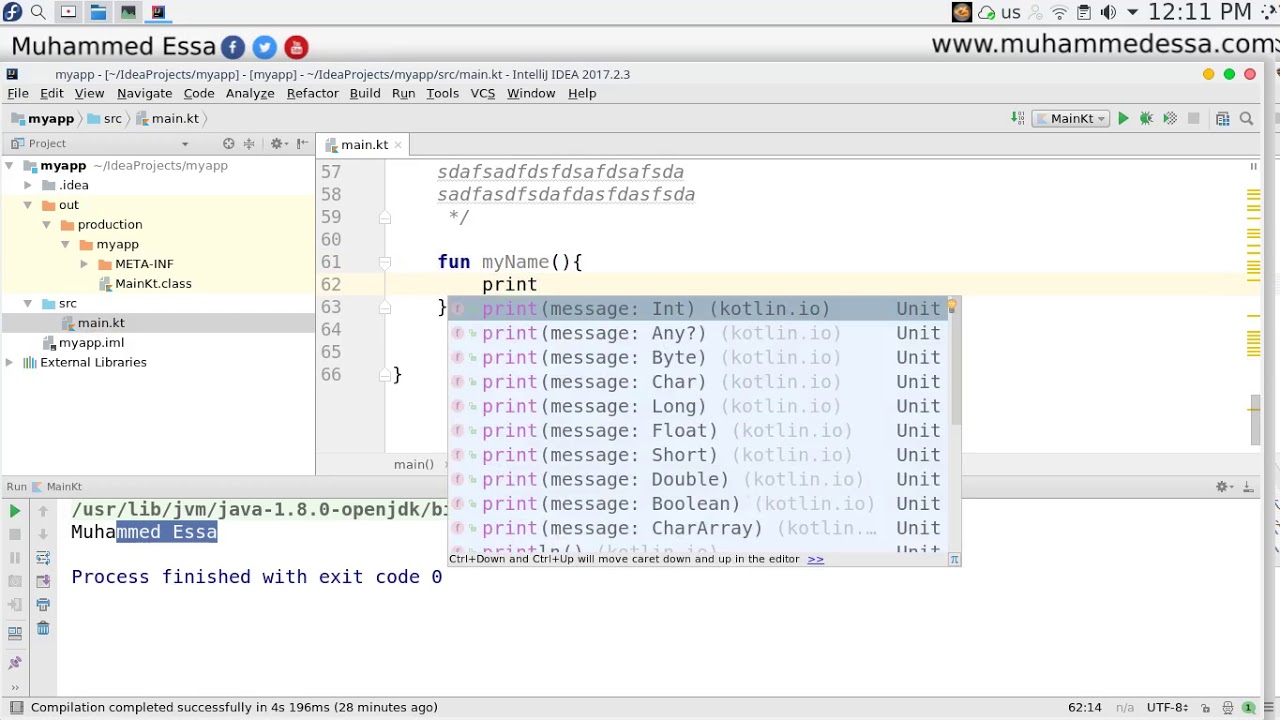Choose print(message: Char) completion suggestion
The width and height of the screenshot is (1280, 720).
click(700, 382)
